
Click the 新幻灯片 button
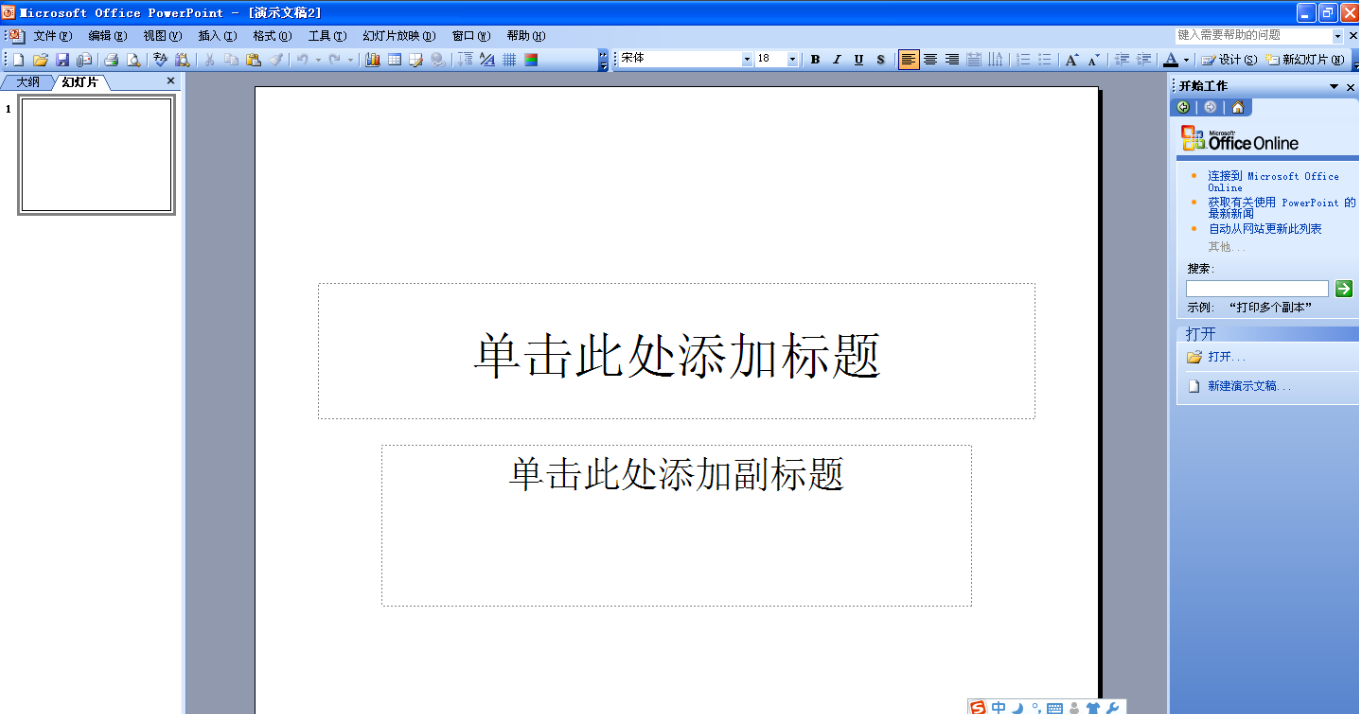1305,60
